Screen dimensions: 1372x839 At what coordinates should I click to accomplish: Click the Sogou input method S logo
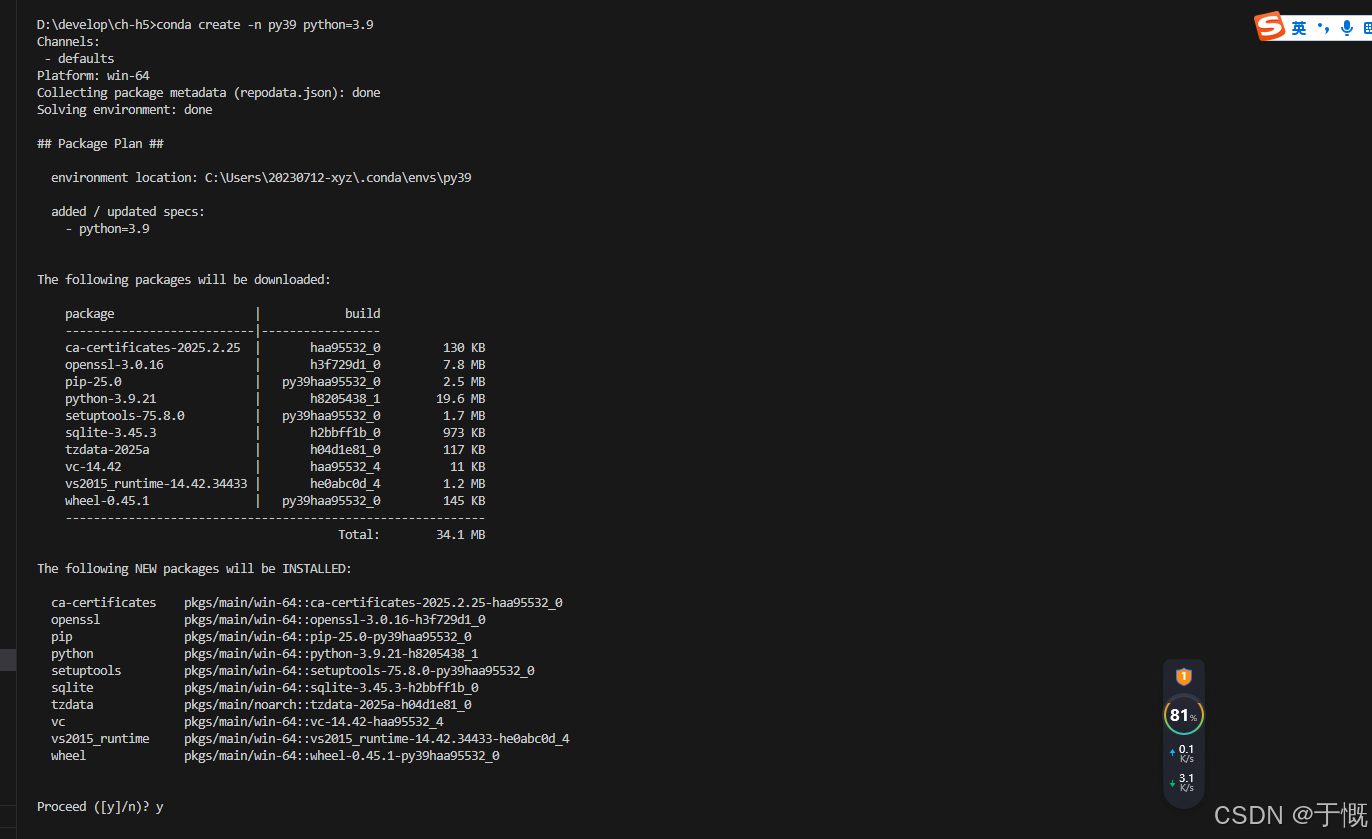pos(1270,27)
